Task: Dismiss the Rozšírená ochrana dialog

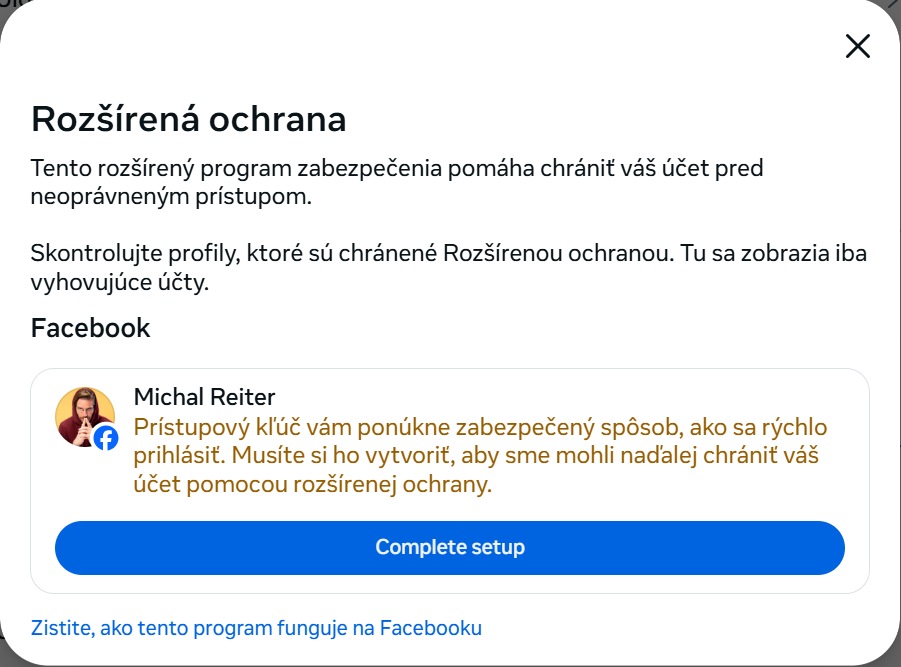Action: [x=857, y=46]
